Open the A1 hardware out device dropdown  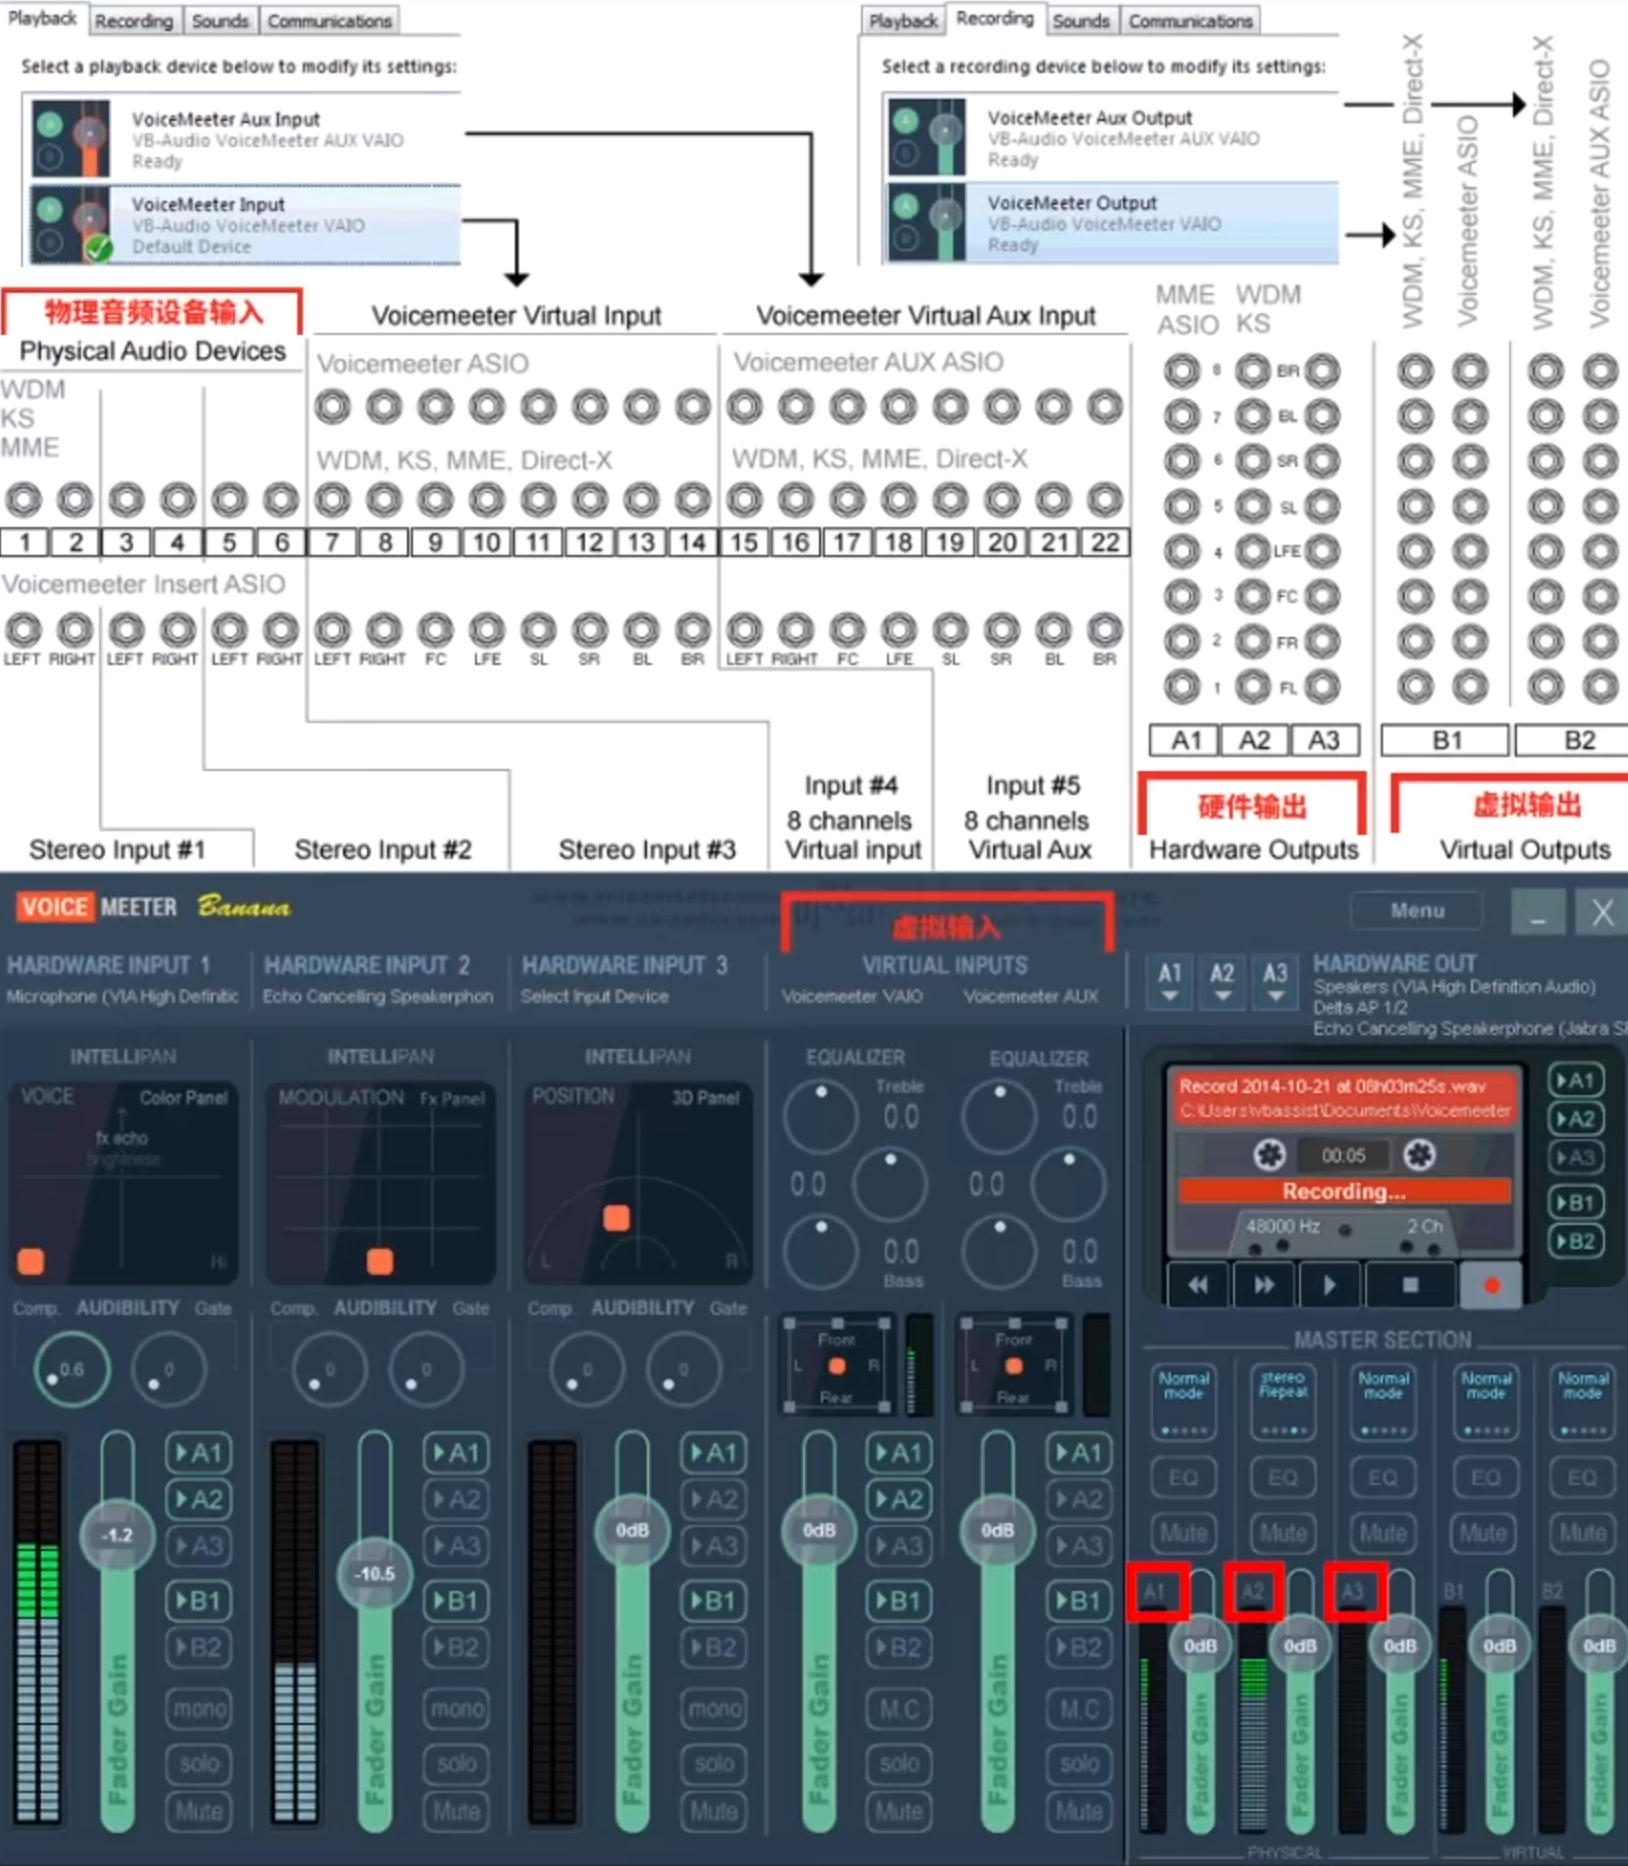(1170, 981)
